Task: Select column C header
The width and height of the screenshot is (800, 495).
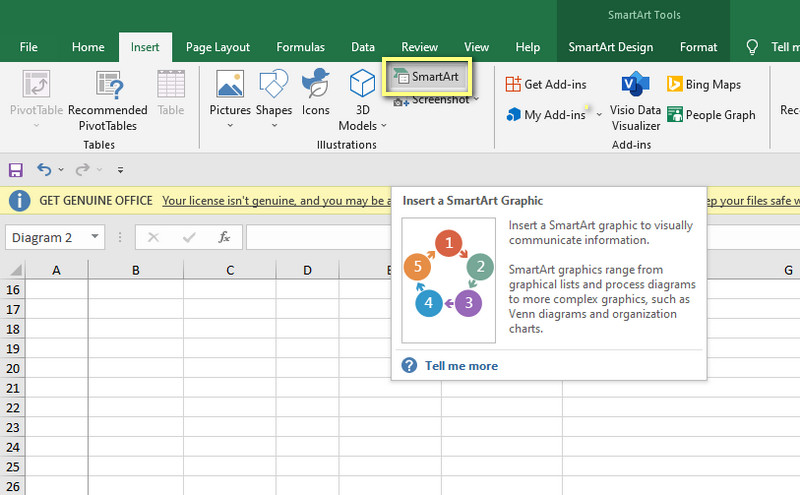Action: tap(230, 269)
